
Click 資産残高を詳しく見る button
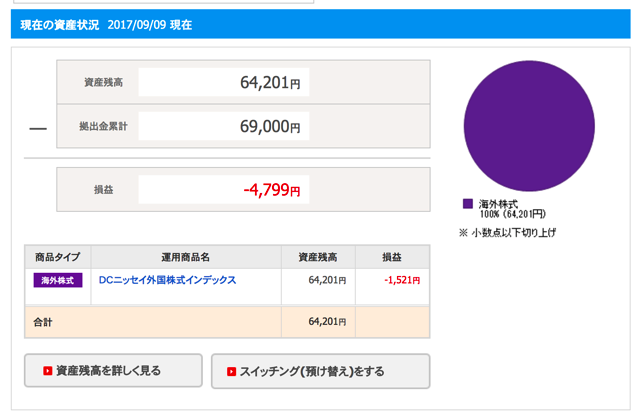[113, 370]
